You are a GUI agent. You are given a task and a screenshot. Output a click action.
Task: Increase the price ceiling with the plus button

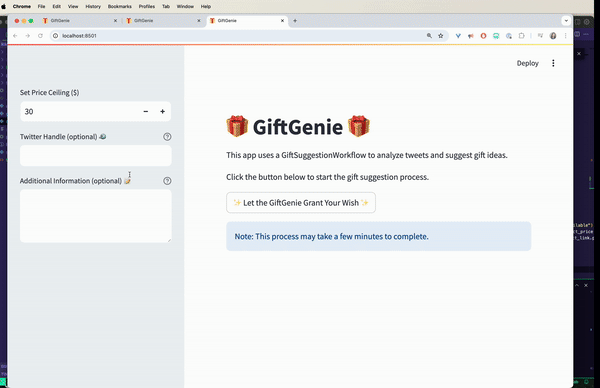click(162, 111)
